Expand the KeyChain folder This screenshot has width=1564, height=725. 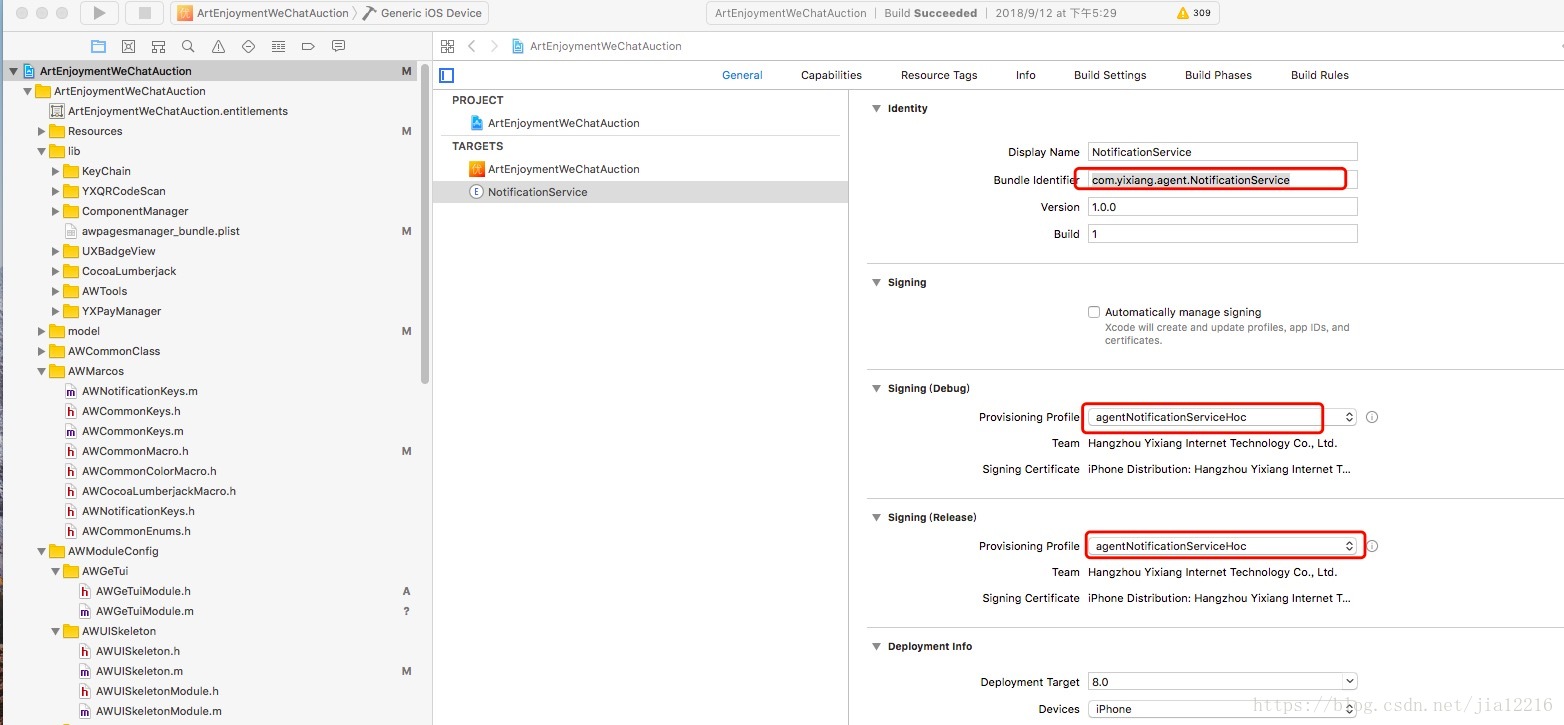[56, 171]
